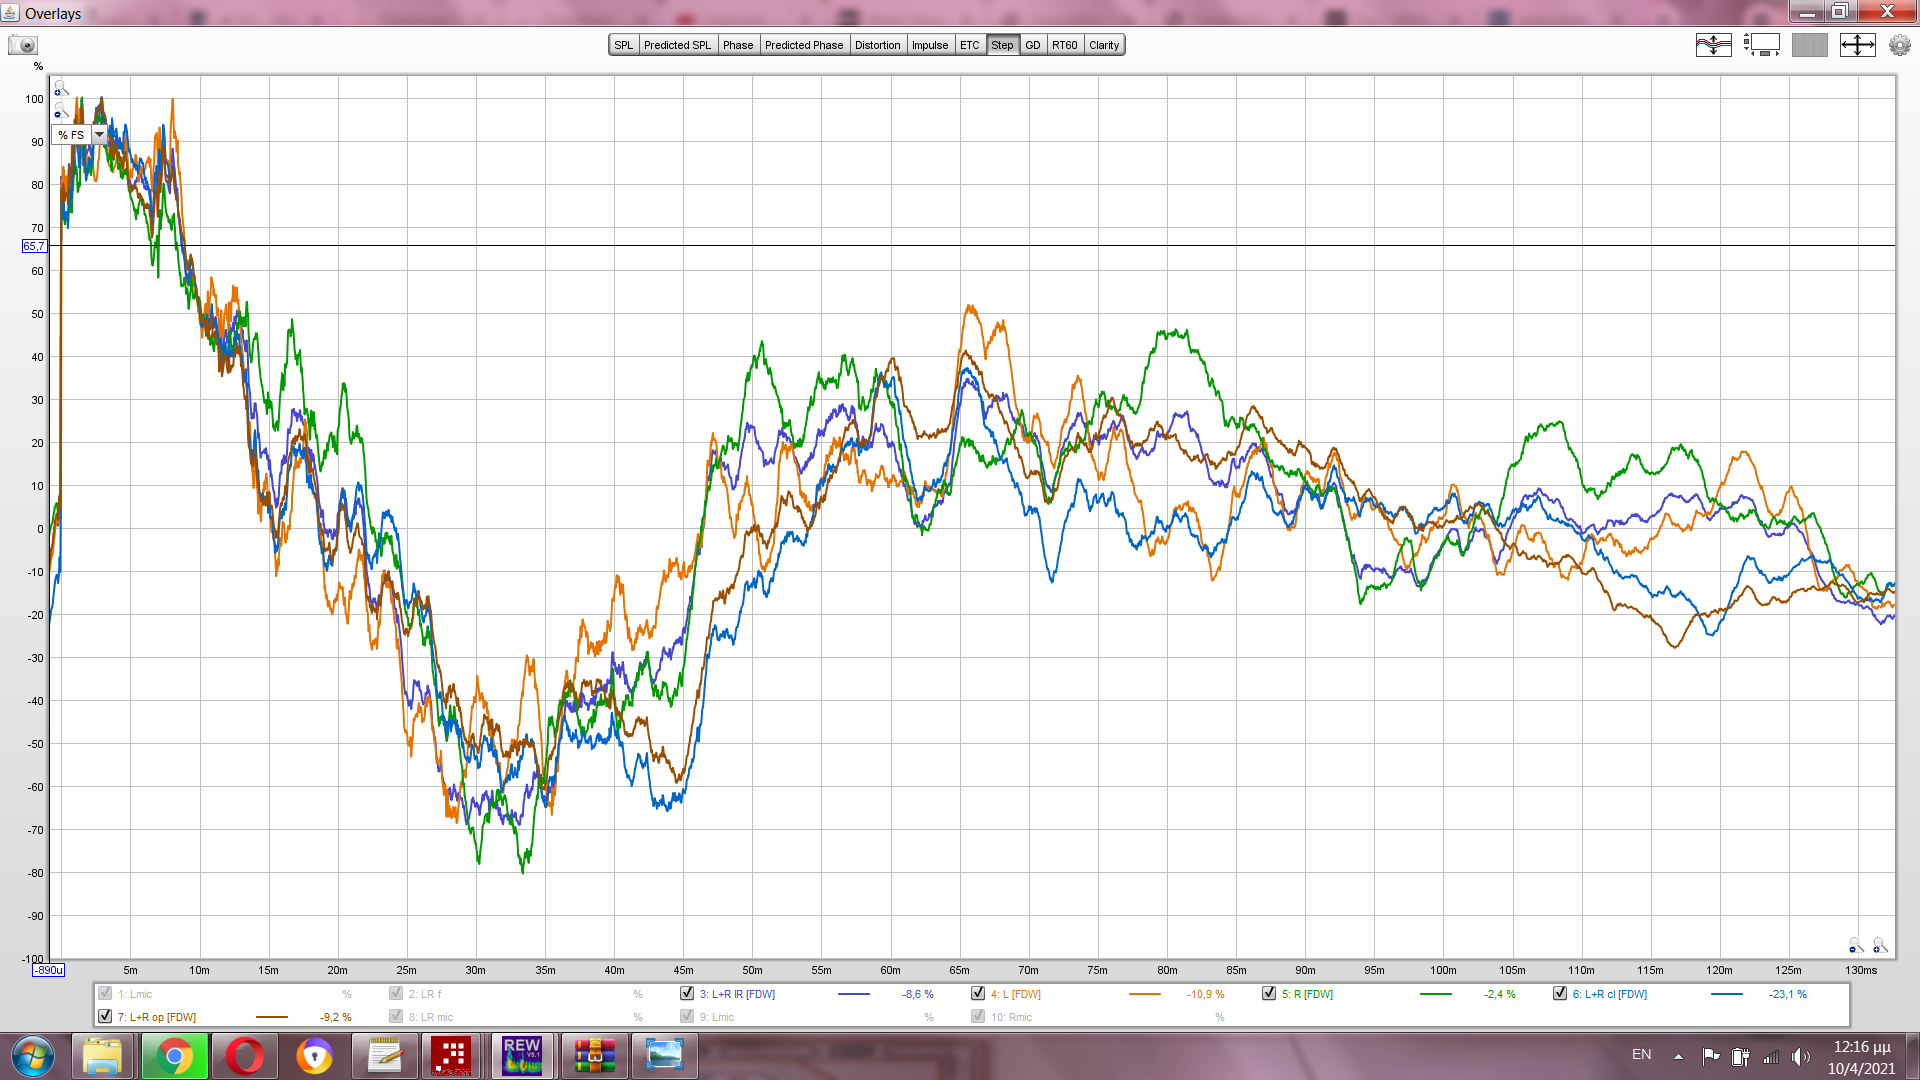Screen dimensions: 1920x1080
Task: Select the Predicted SPL graph button
Action: 677,45
